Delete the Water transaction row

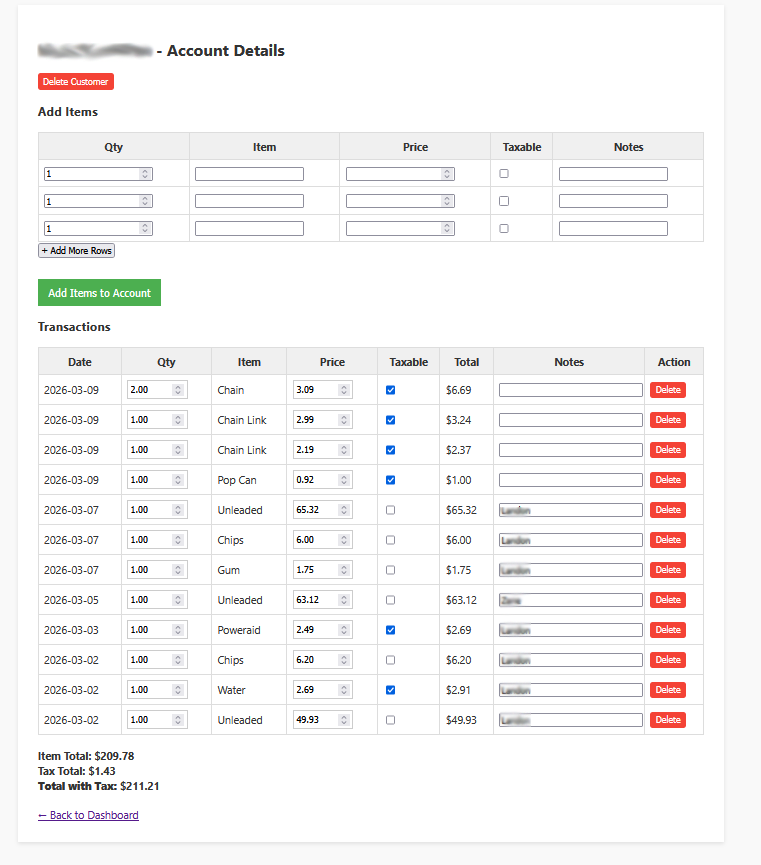point(667,690)
